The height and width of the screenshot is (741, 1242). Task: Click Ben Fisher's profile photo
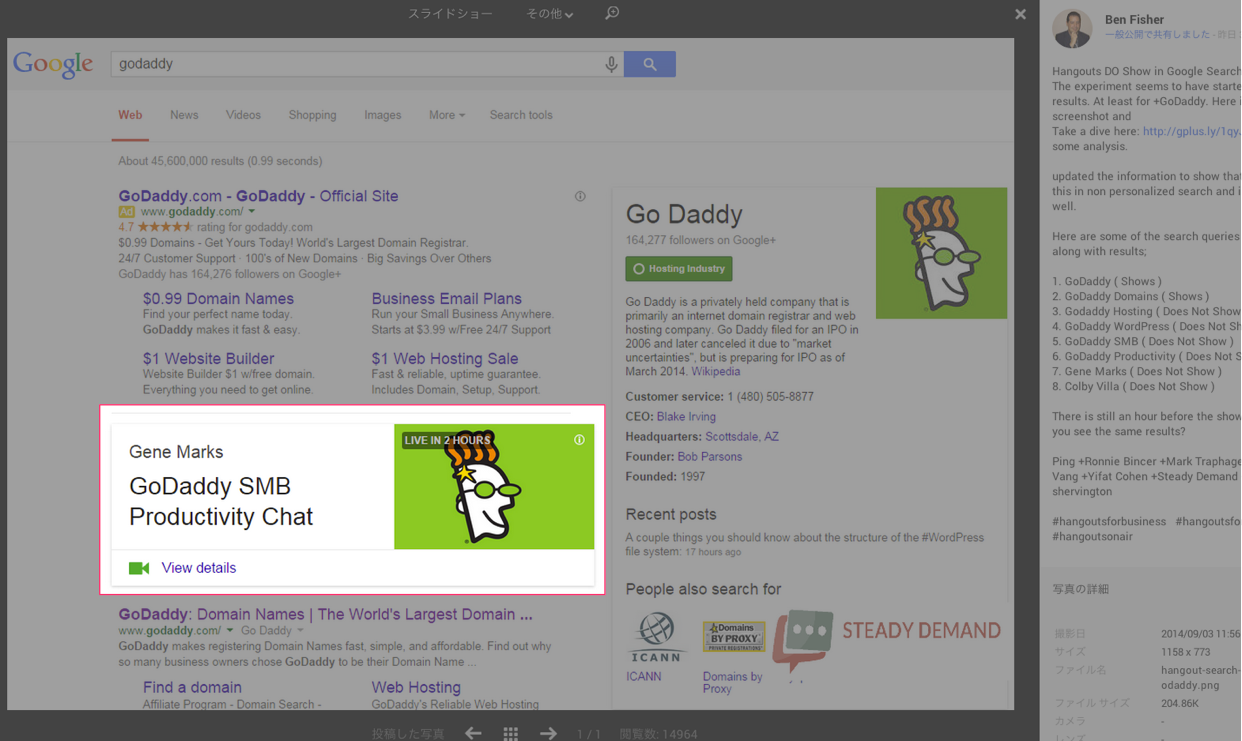1072,28
